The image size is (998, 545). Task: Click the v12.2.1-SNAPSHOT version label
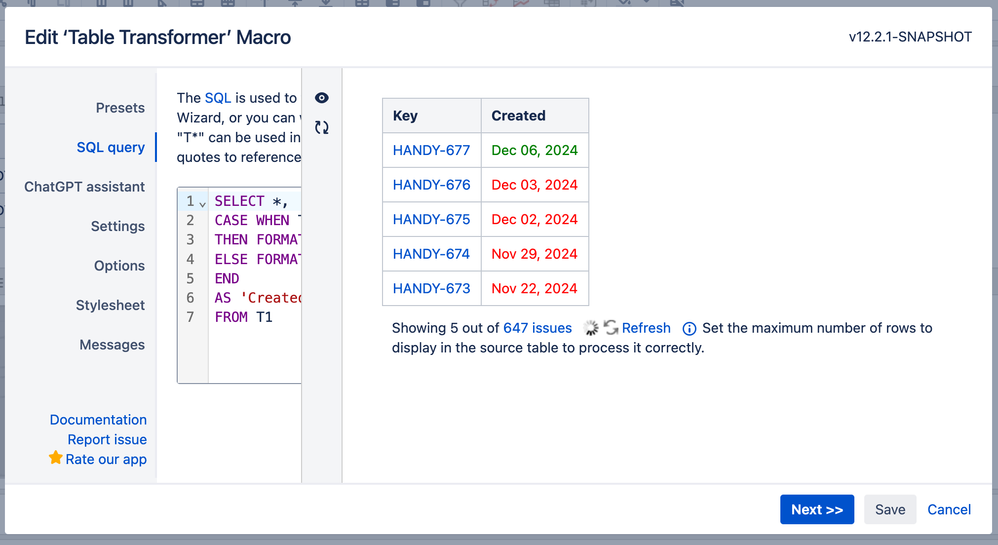pos(910,37)
